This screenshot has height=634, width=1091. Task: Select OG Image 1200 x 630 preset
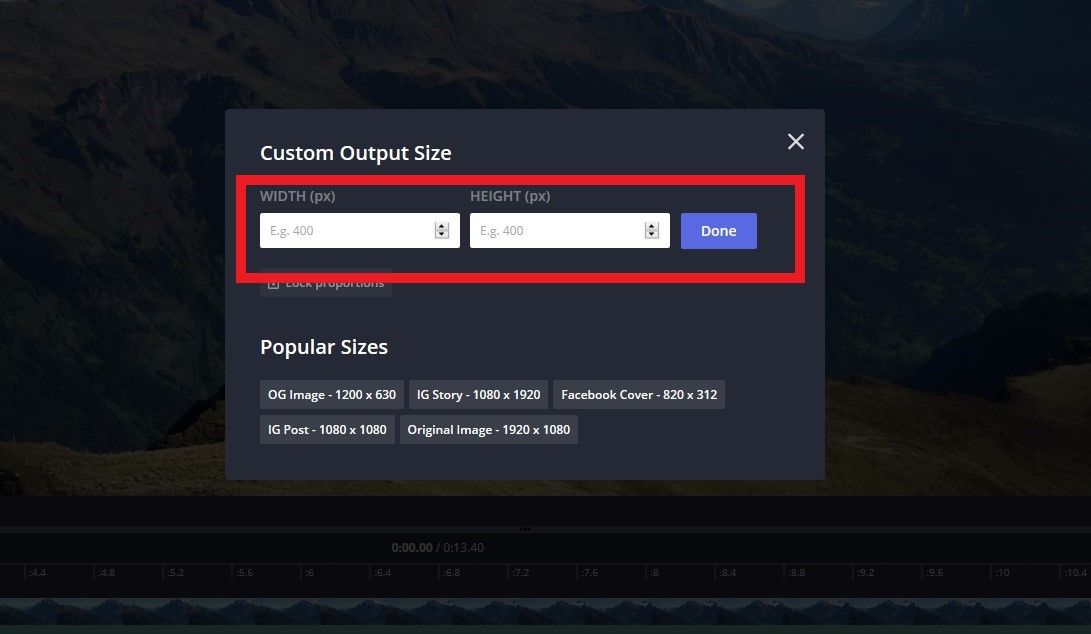click(x=331, y=395)
